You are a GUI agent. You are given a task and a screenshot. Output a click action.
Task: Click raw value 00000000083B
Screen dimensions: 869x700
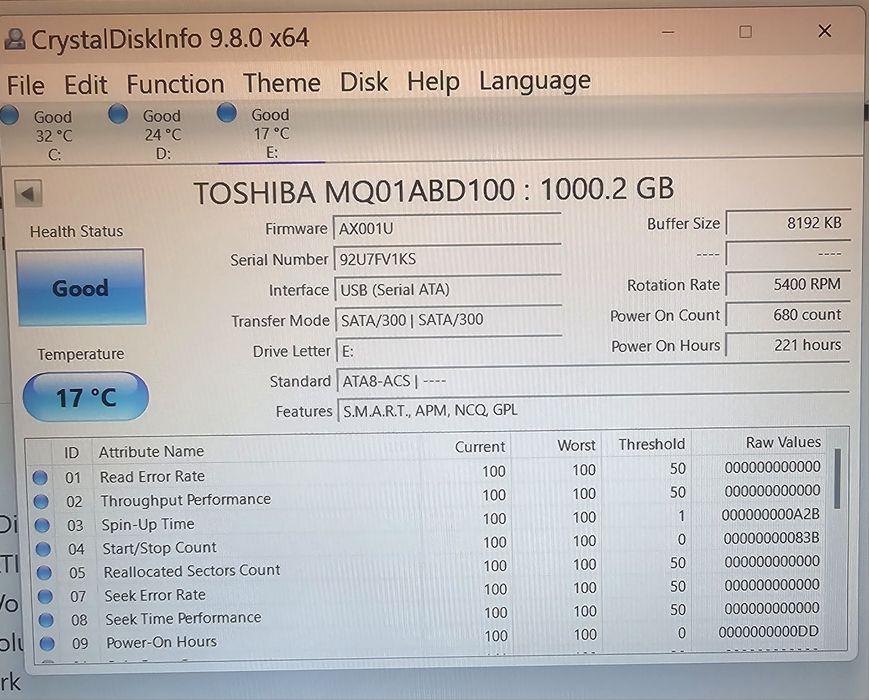[x=771, y=538]
